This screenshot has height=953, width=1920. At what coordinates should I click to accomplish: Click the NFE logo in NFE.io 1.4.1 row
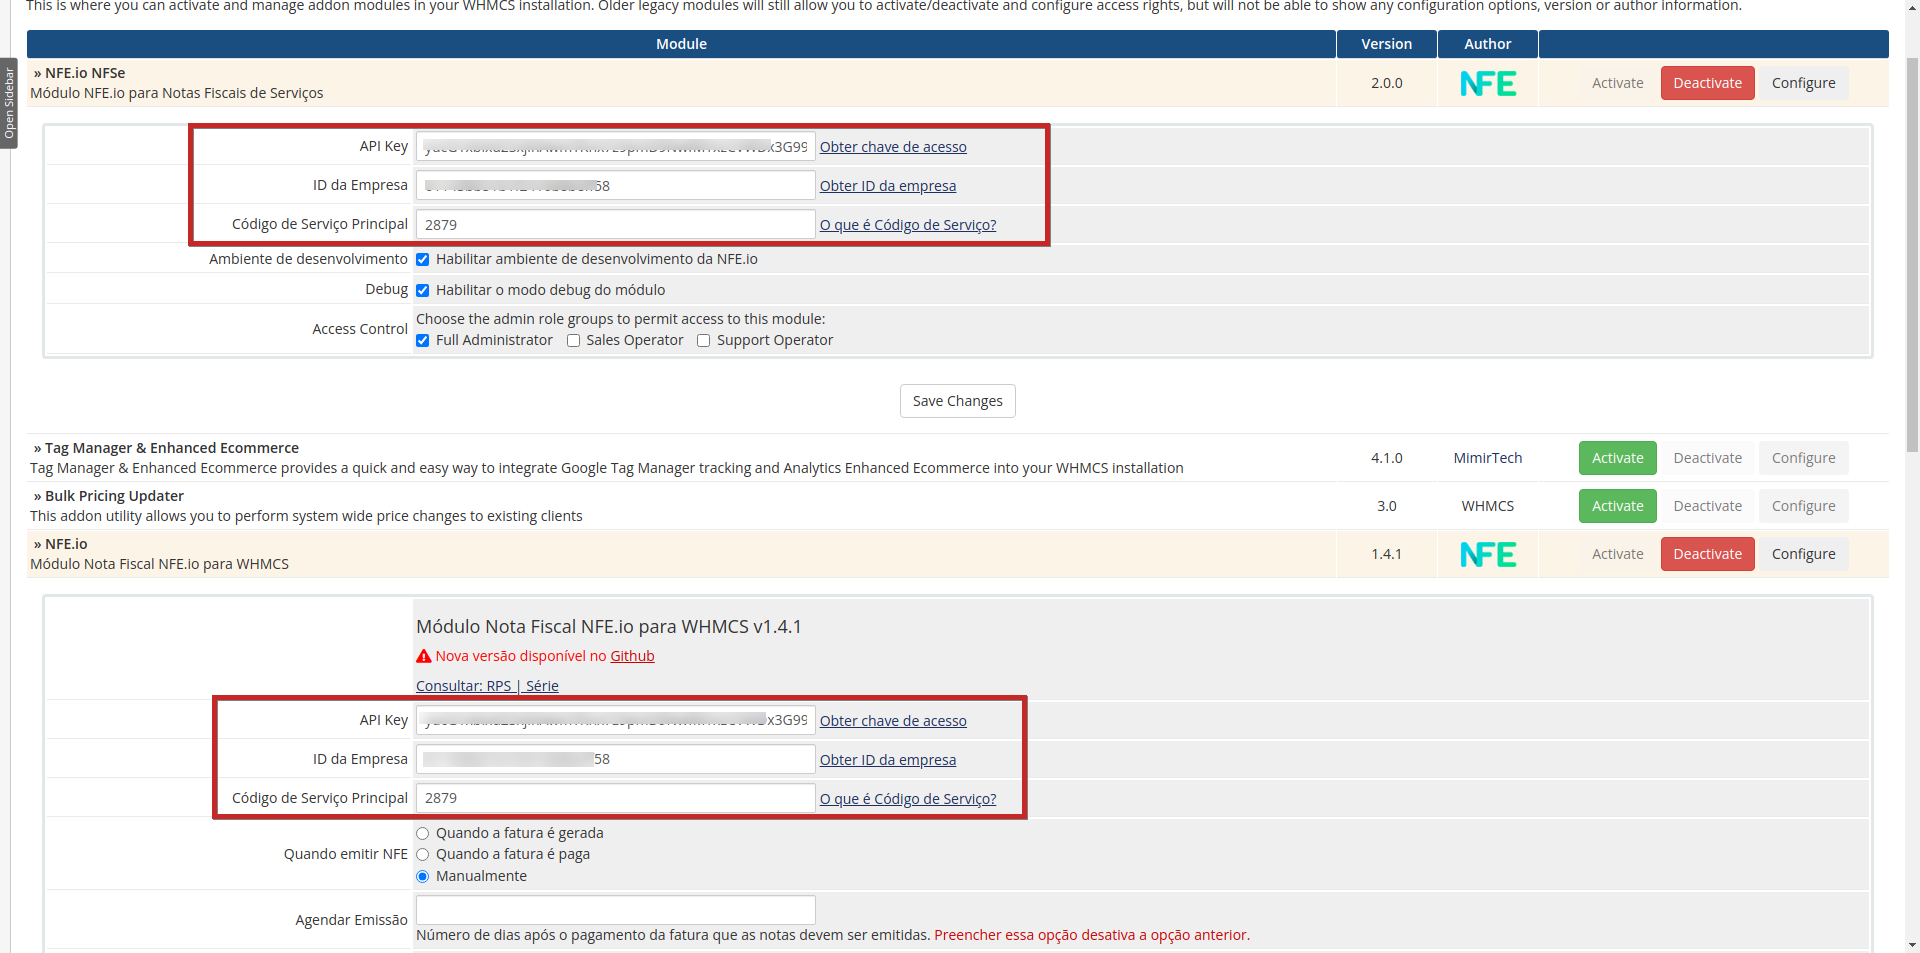tap(1487, 555)
